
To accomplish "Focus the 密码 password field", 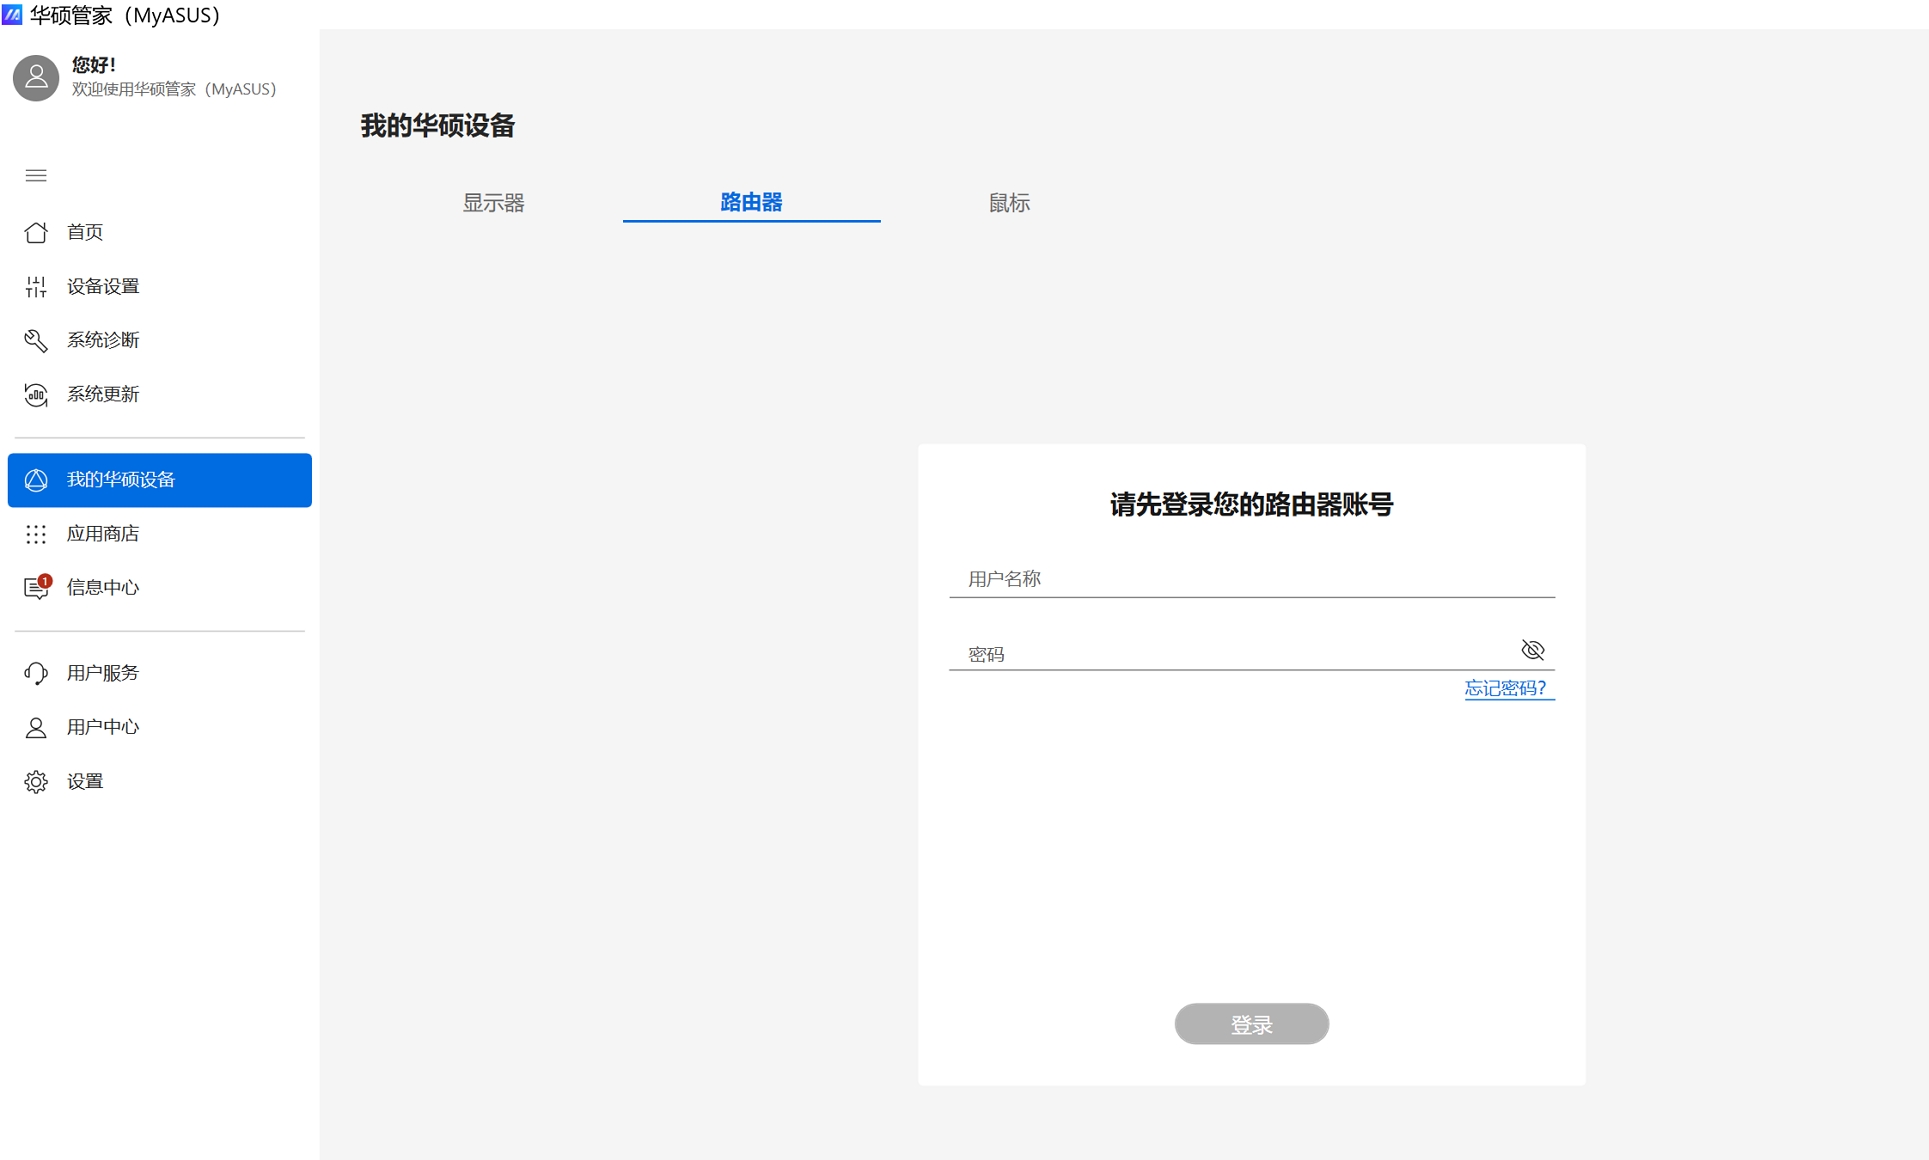I will click(1230, 654).
